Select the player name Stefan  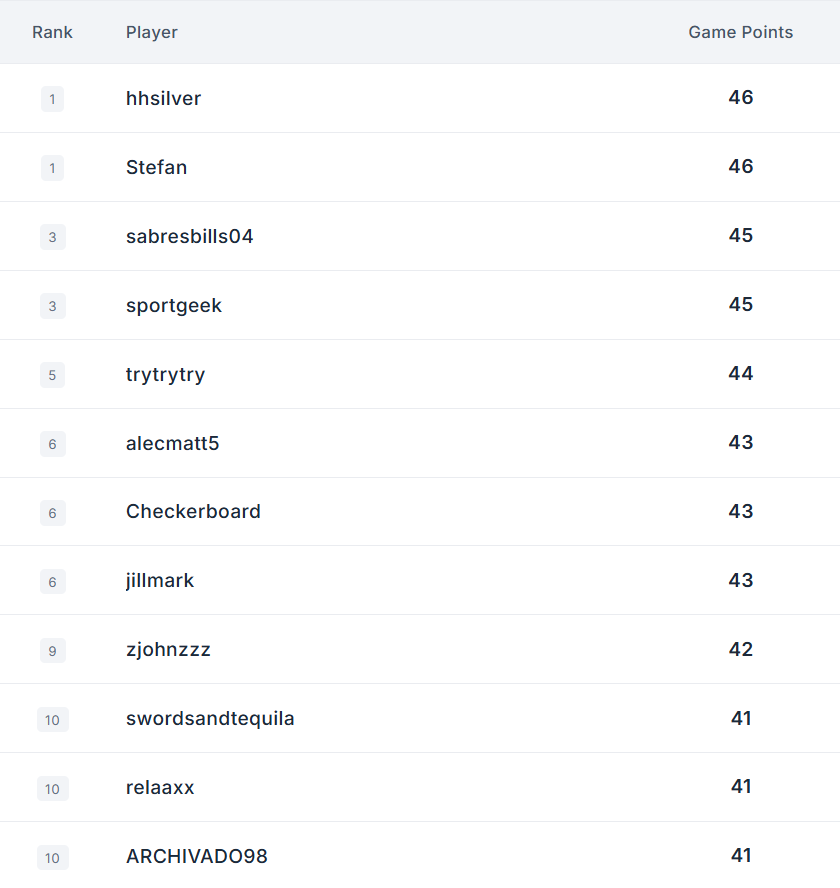156,168
